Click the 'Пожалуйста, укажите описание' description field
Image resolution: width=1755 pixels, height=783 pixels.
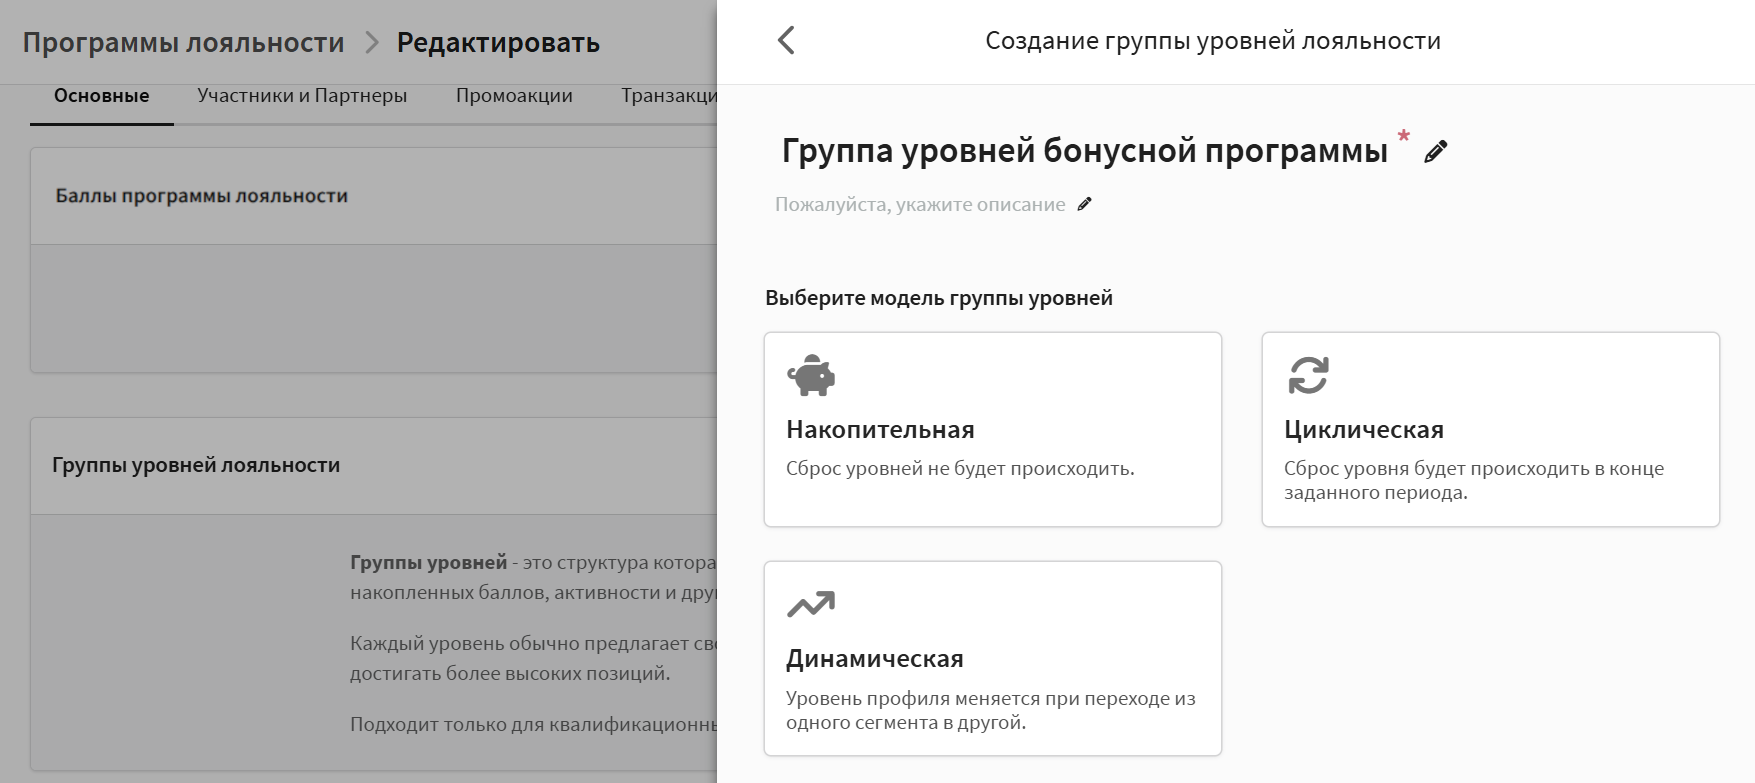920,205
